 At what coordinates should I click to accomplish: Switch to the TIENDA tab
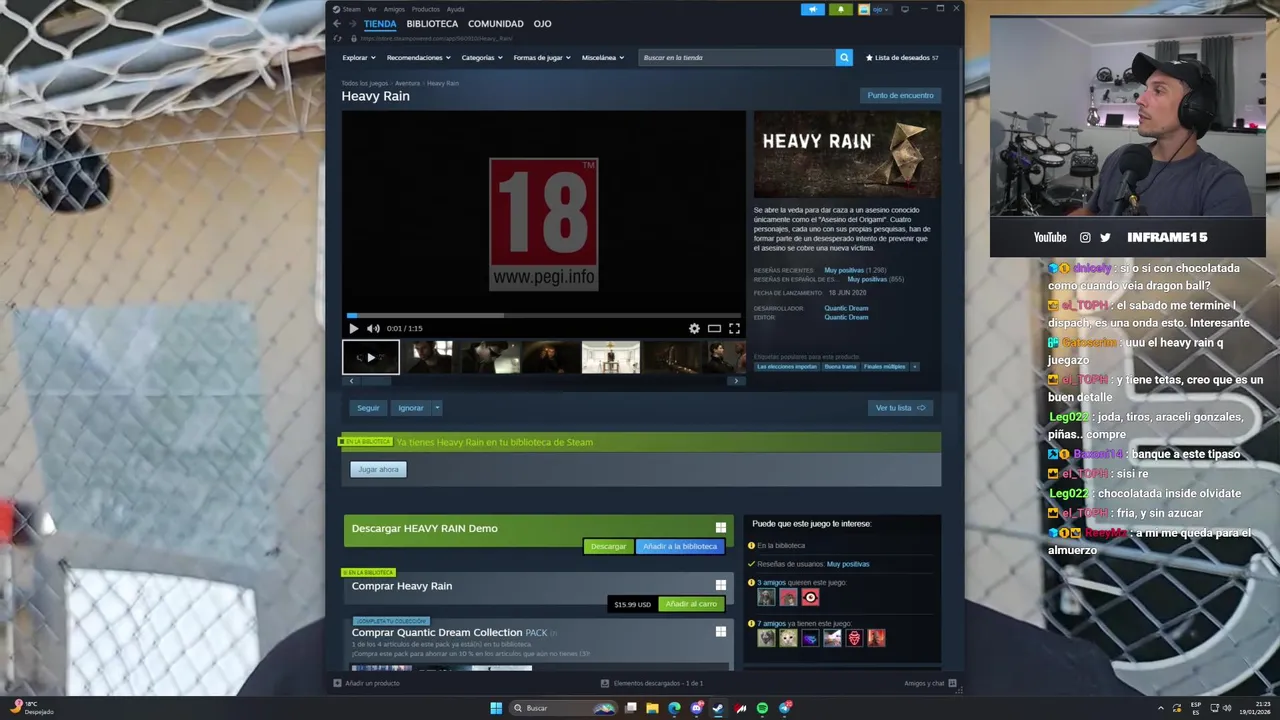[380, 23]
